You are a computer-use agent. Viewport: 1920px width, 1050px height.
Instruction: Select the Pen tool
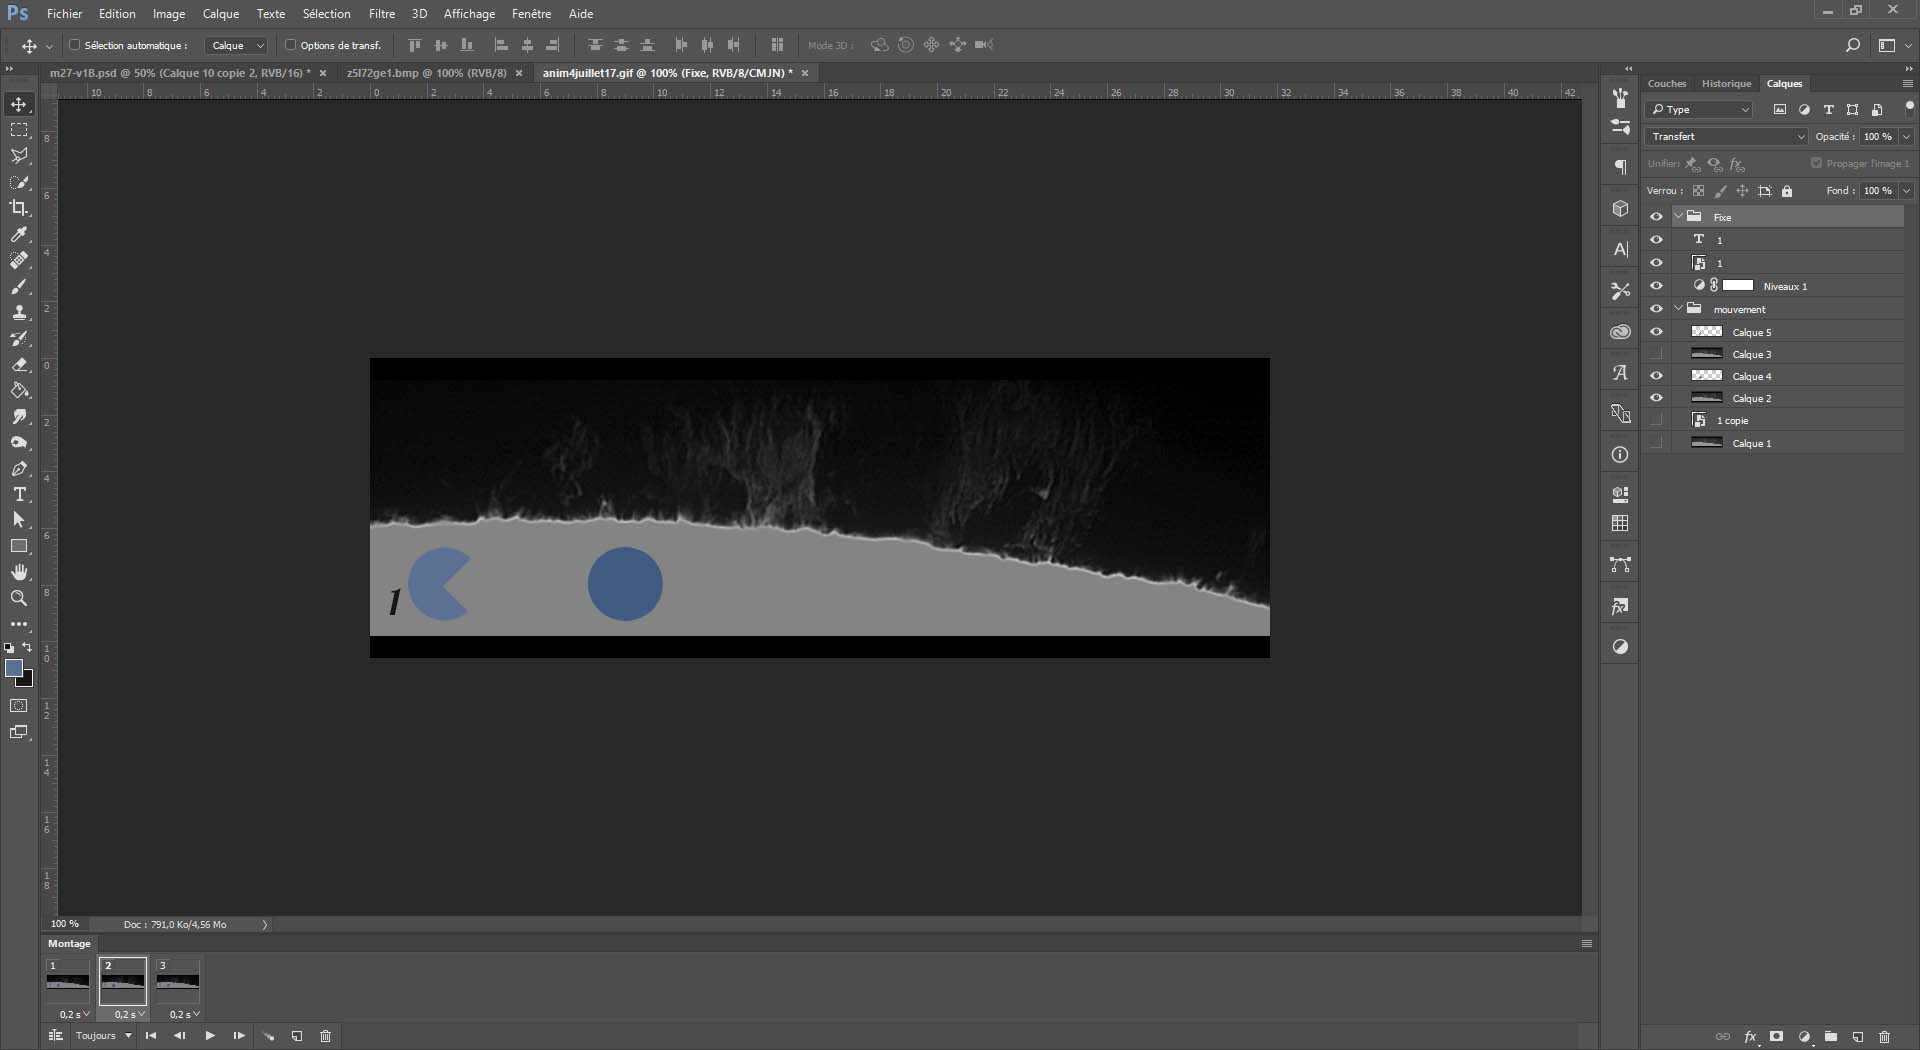click(x=19, y=468)
